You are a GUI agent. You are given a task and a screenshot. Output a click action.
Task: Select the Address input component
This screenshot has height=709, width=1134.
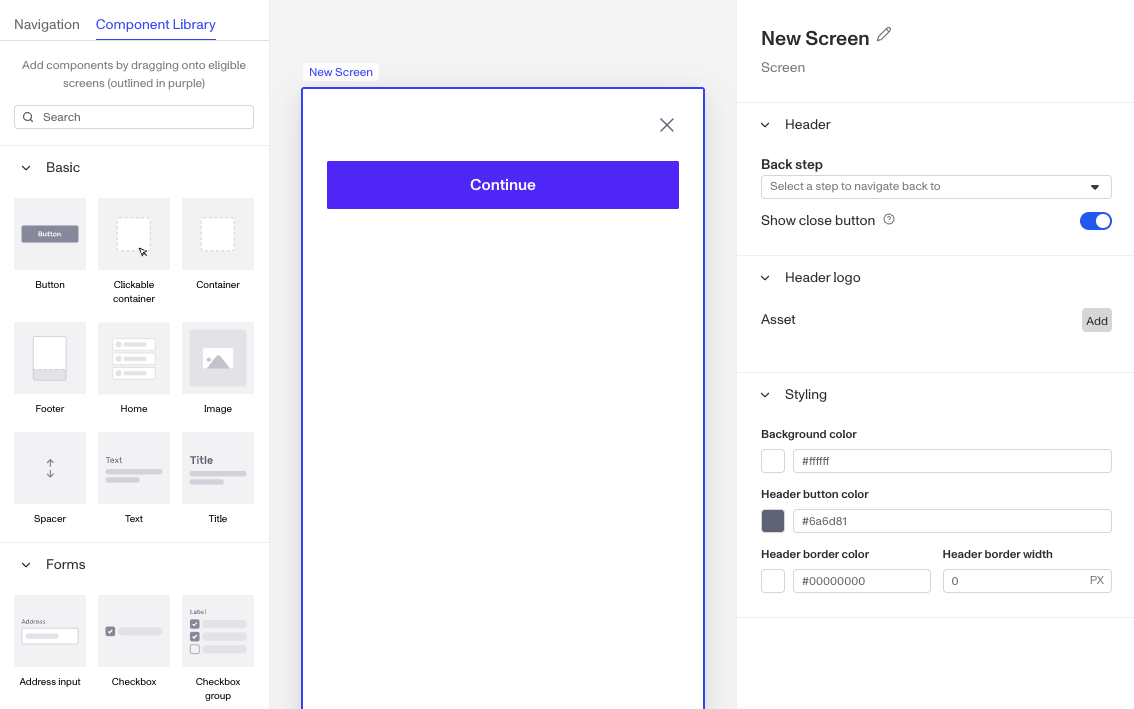[50, 631]
